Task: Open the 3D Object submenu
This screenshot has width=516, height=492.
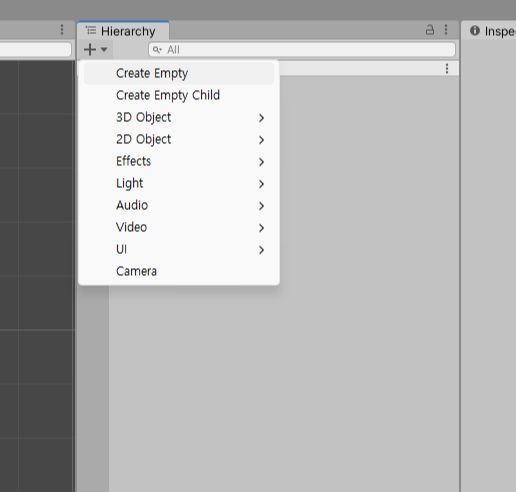Action: tap(179, 117)
